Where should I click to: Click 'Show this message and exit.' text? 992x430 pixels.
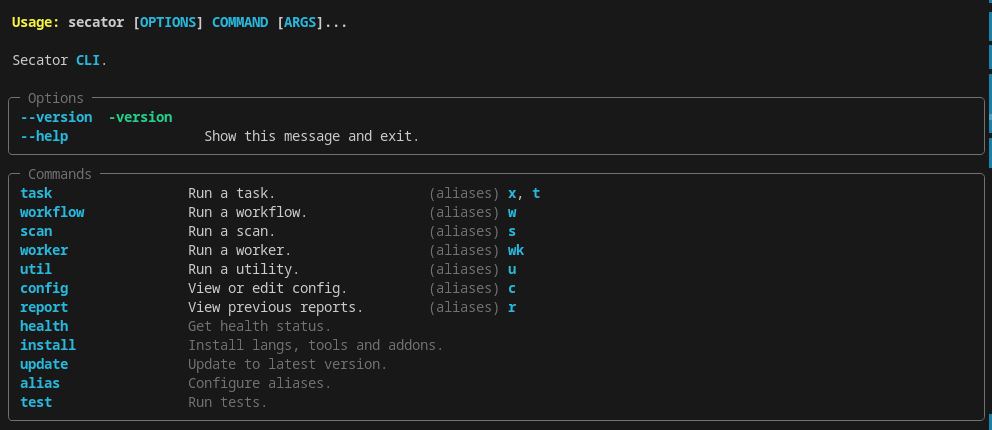tap(312, 137)
